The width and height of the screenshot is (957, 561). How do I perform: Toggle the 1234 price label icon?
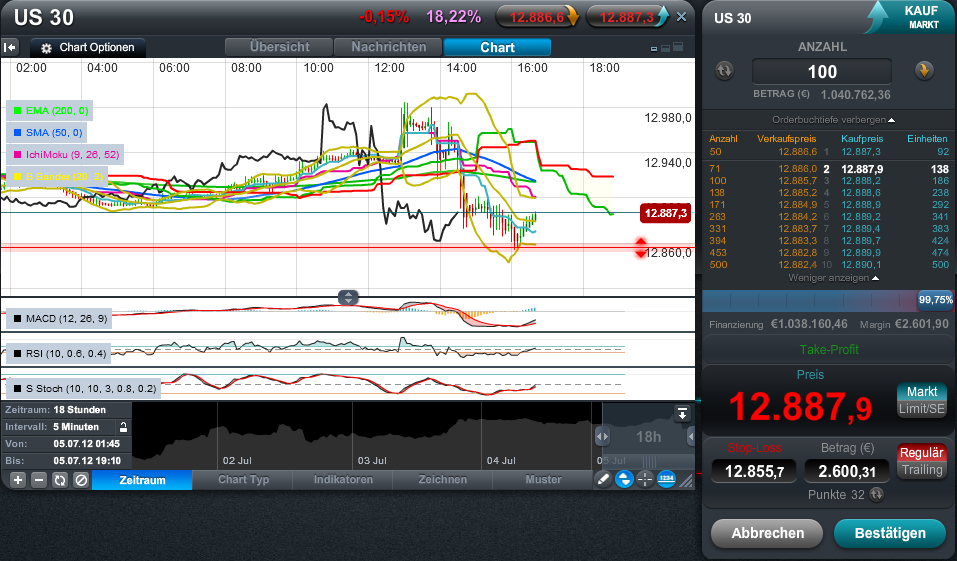[x=666, y=480]
